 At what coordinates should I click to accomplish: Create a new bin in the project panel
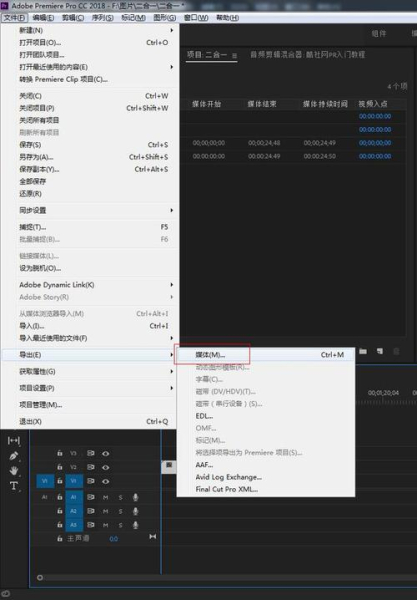pos(363,351)
